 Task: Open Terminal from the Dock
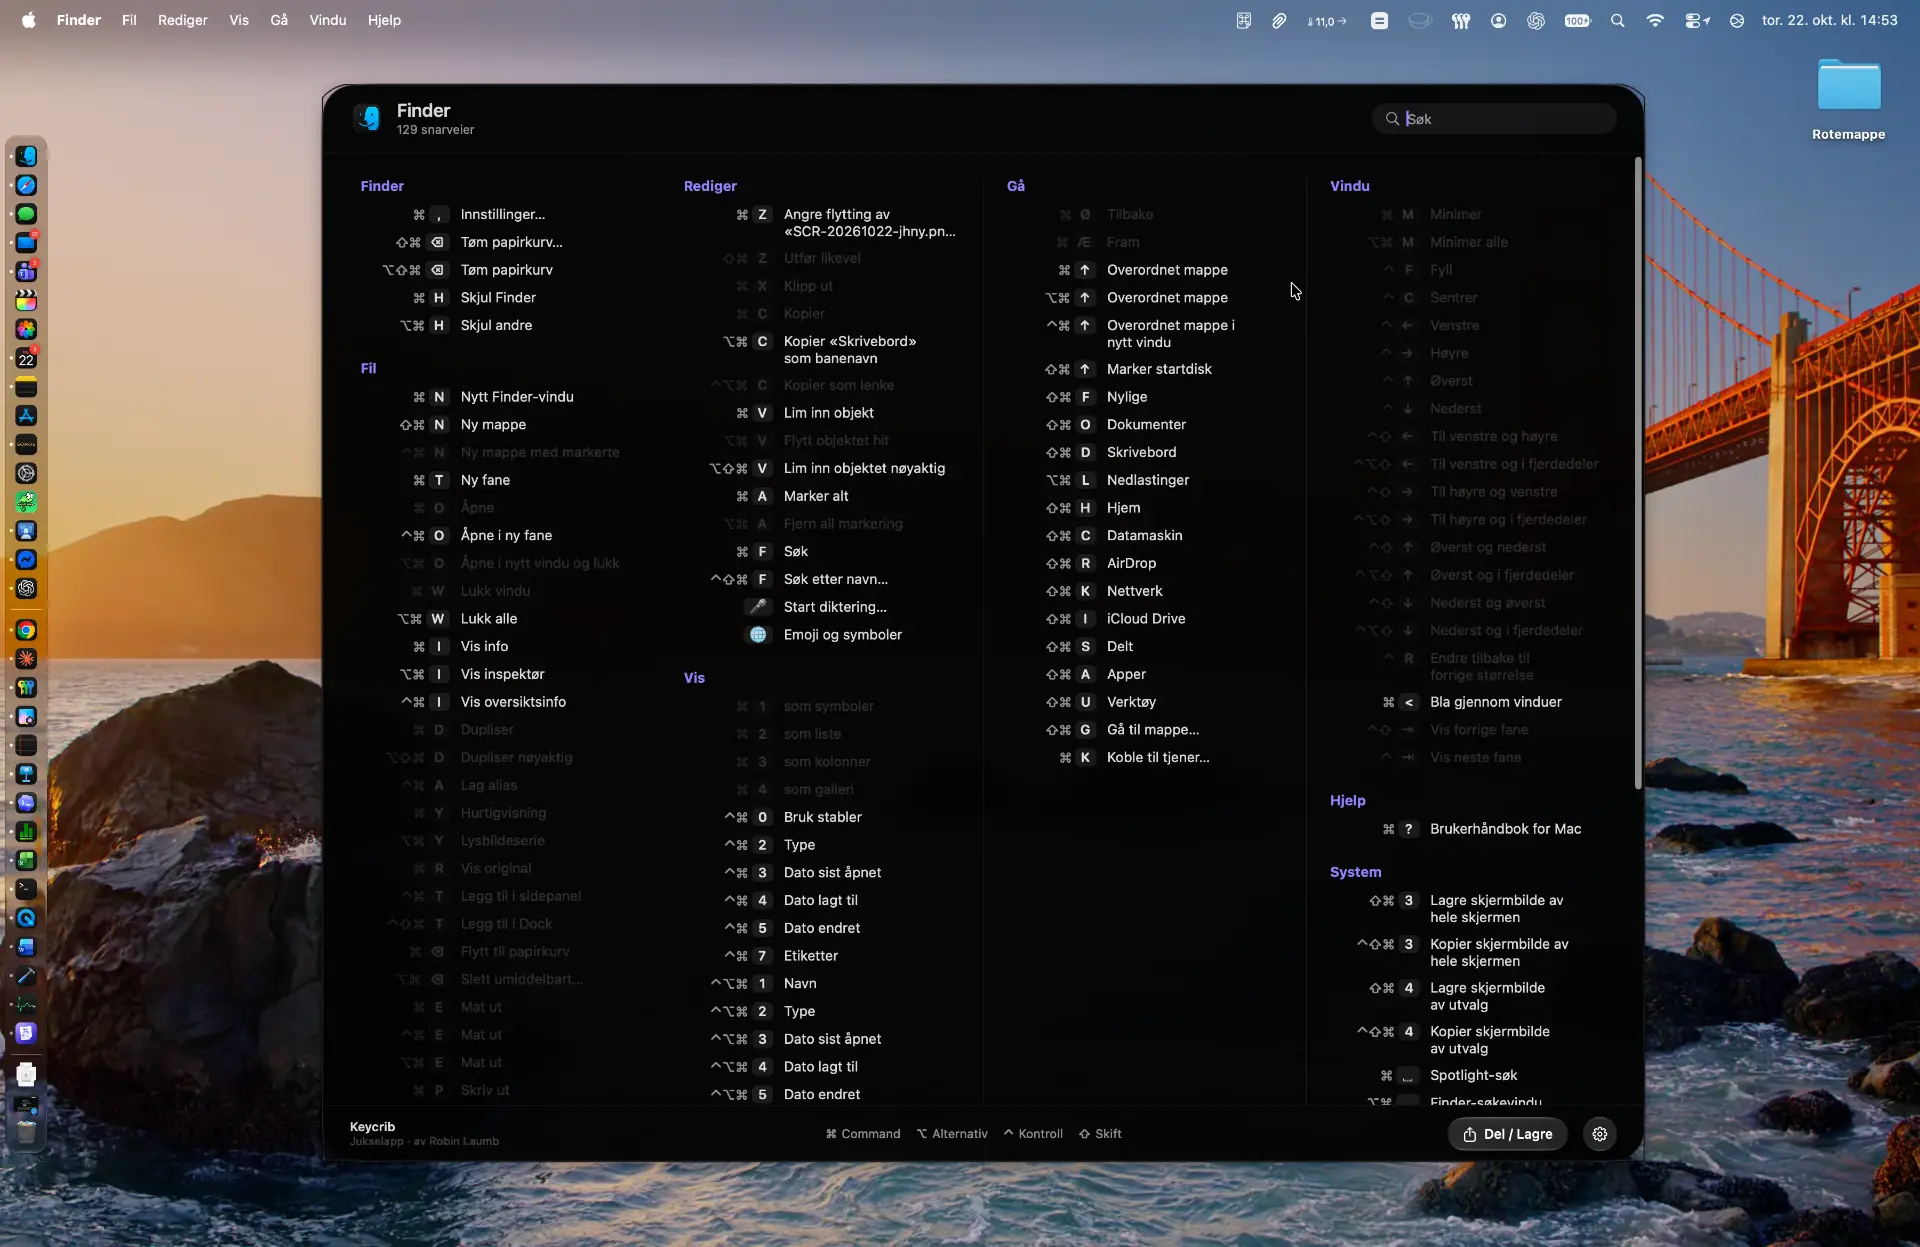pos(27,889)
